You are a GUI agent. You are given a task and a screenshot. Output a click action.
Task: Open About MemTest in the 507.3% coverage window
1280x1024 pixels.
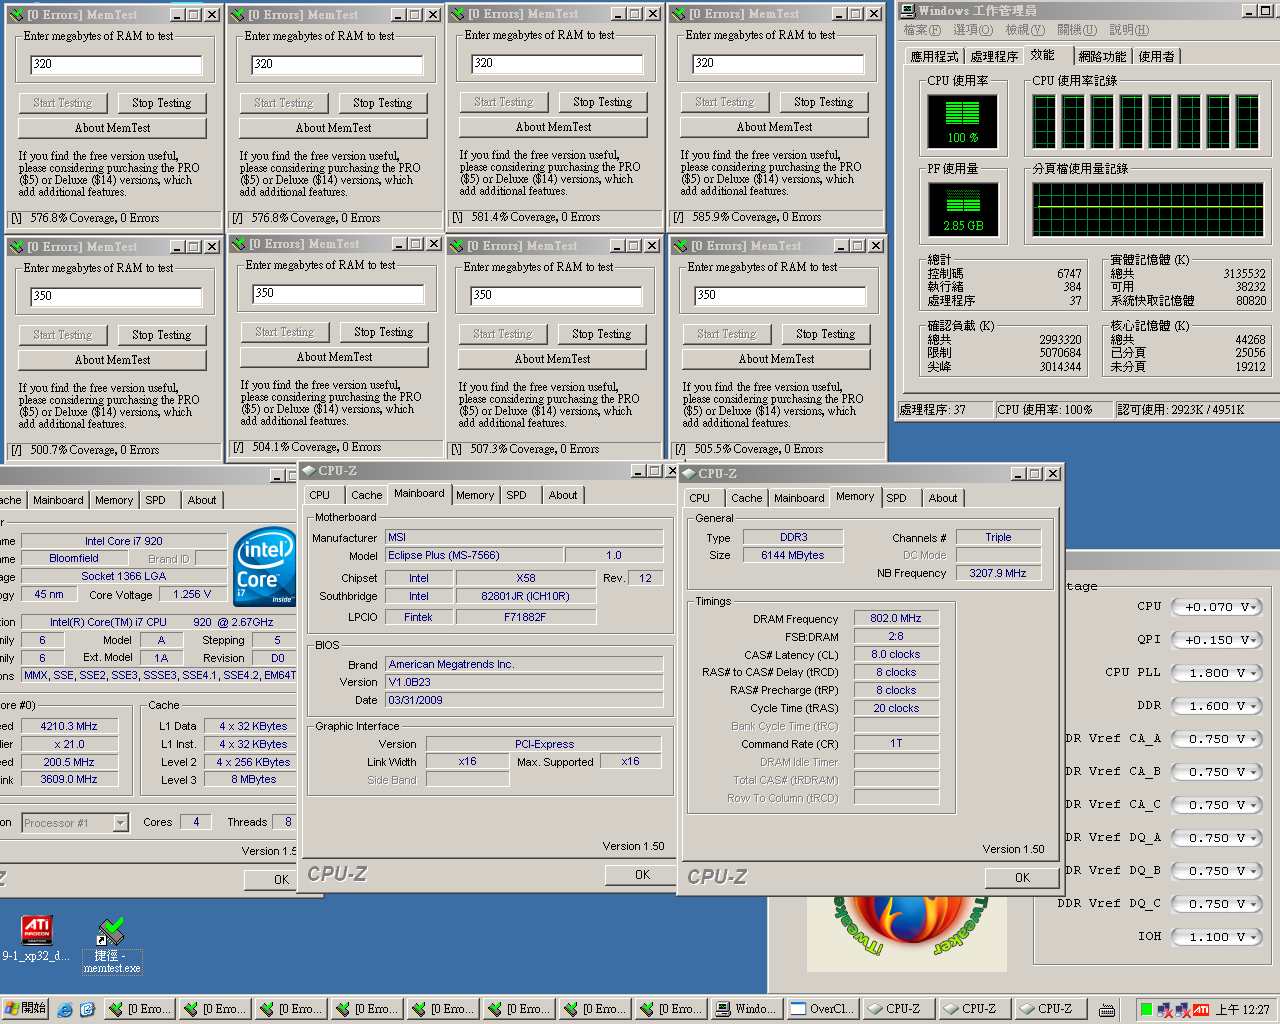click(552, 359)
